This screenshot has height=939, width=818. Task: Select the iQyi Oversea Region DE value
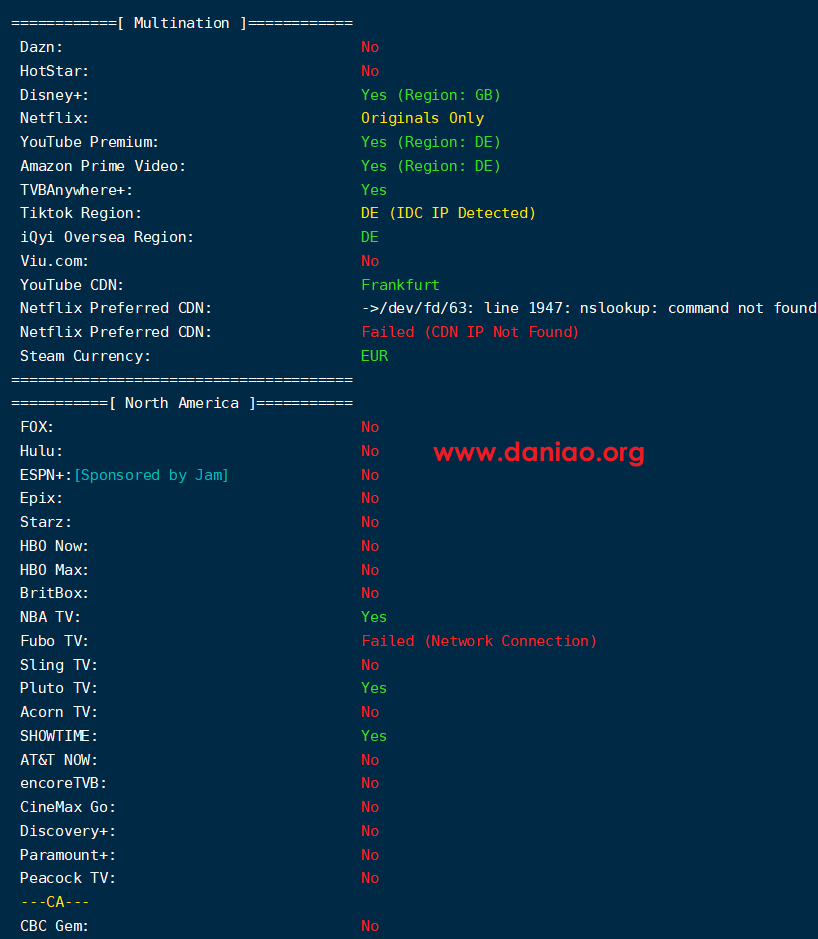(x=369, y=237)
